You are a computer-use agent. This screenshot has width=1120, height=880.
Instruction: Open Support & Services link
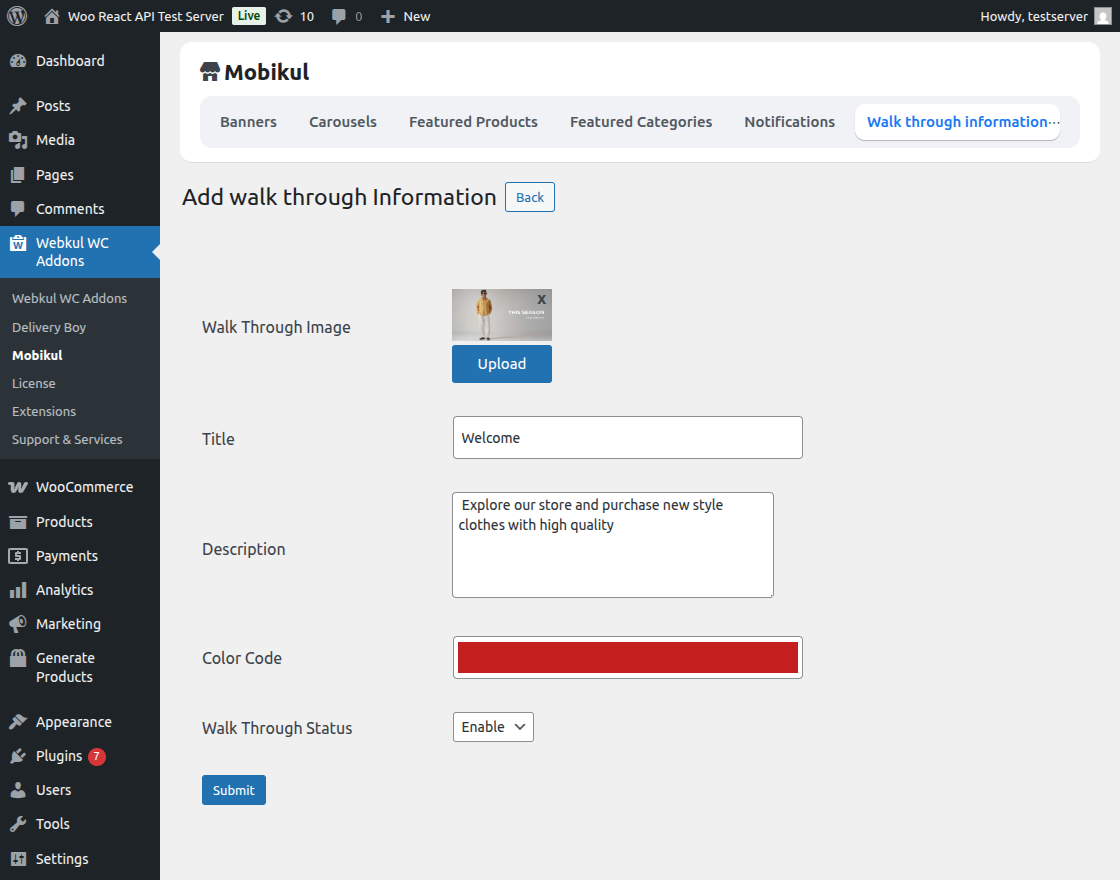point(67,439)
